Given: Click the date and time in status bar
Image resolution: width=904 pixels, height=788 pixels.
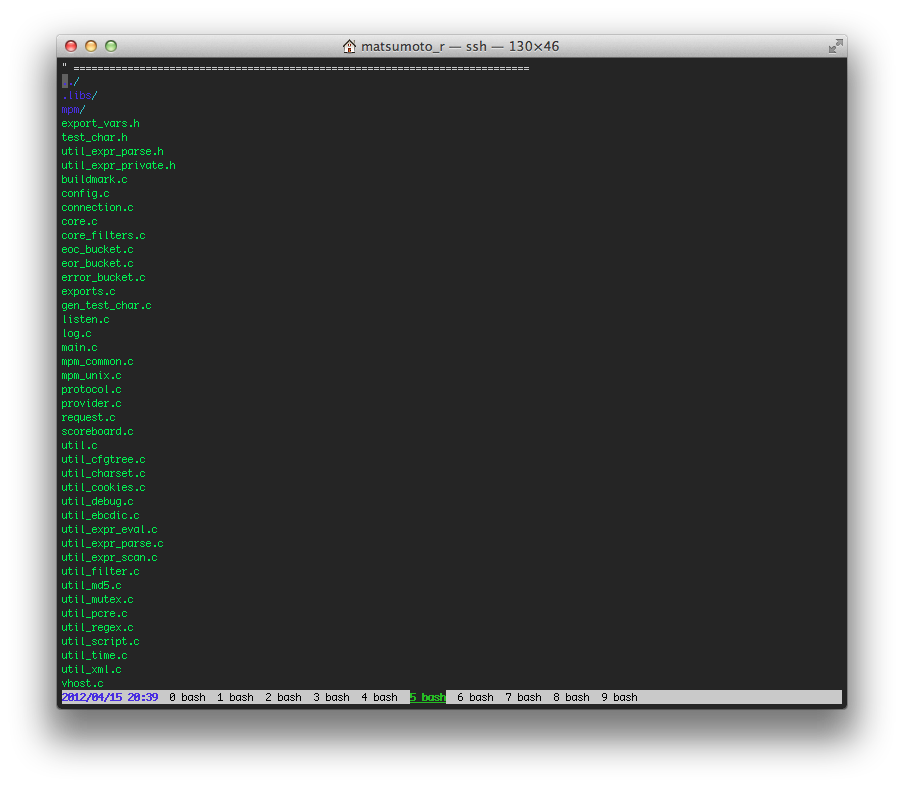Looking at the screenshot, I should click(x=110, y=698).
